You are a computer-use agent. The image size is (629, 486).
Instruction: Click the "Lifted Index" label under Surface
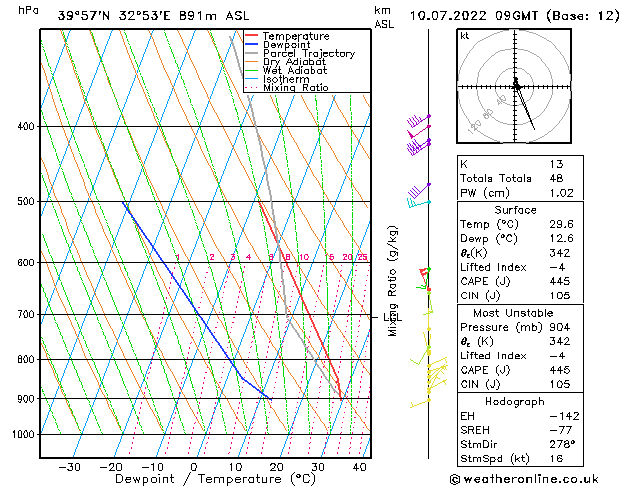point(493,267)
